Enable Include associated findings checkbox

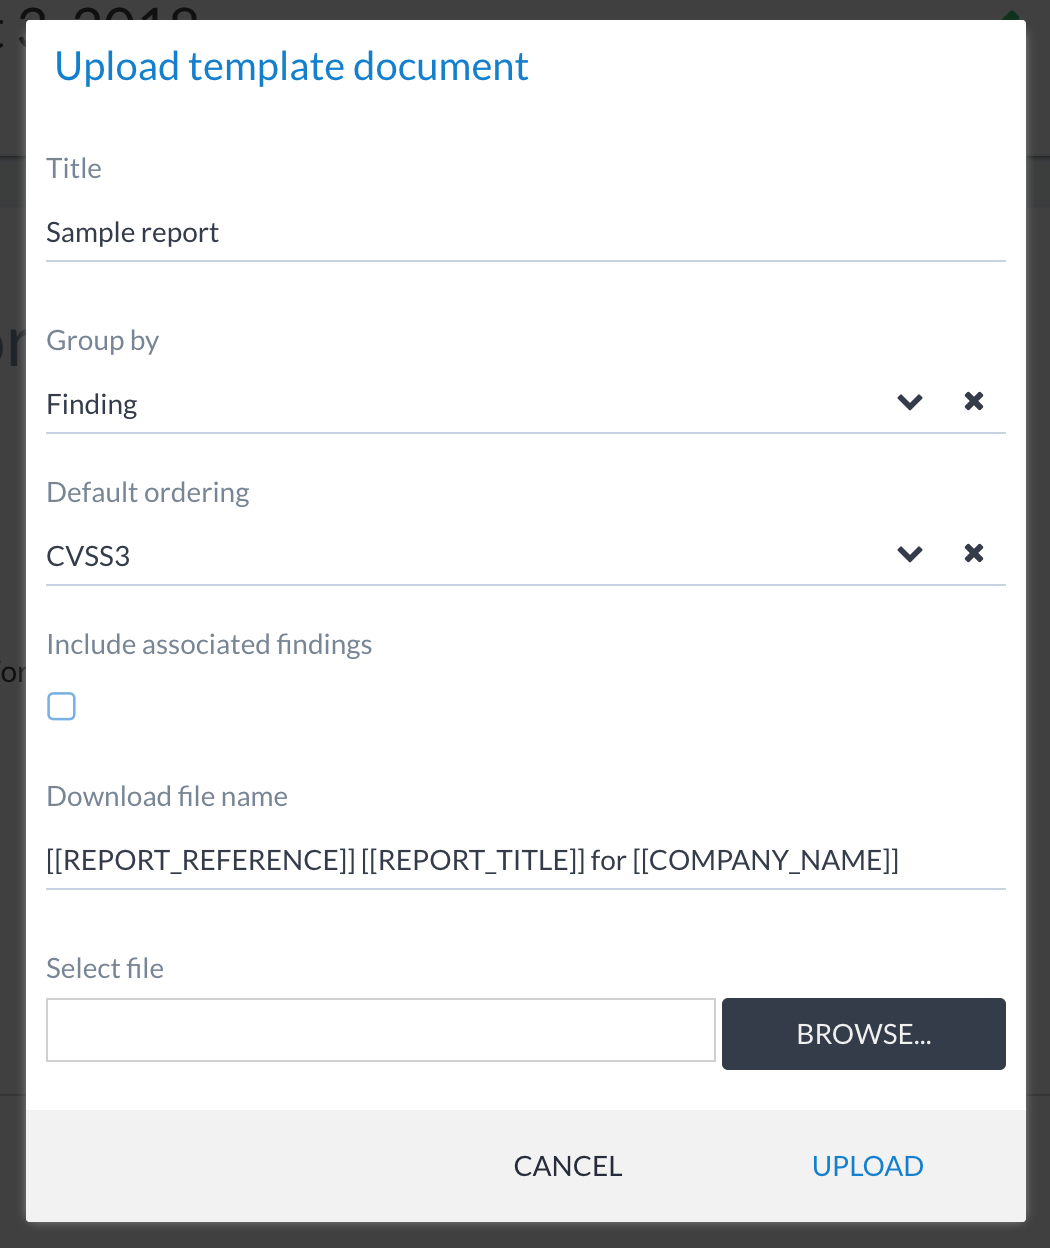[x=62, y=707]
